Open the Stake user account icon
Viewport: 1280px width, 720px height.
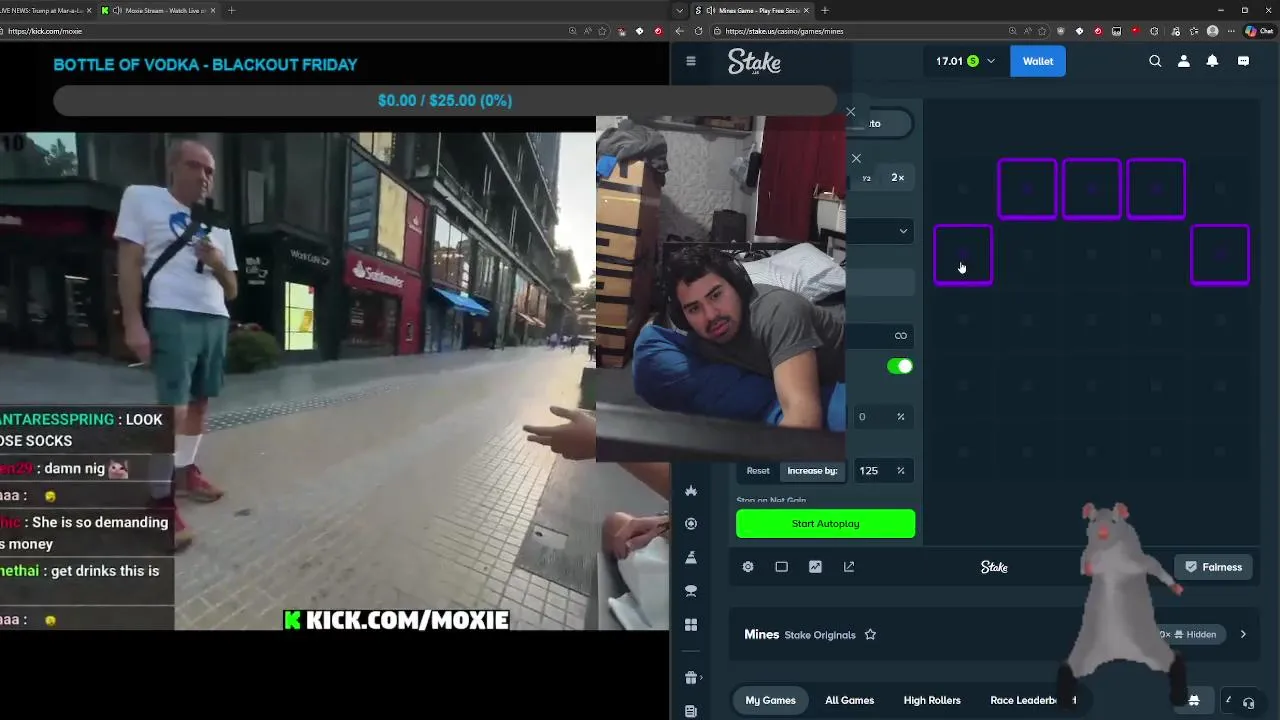(1184, 61)
